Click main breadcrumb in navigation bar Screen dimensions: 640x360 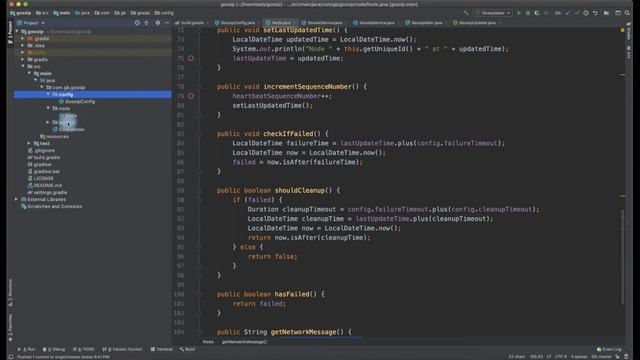(62, 13)
